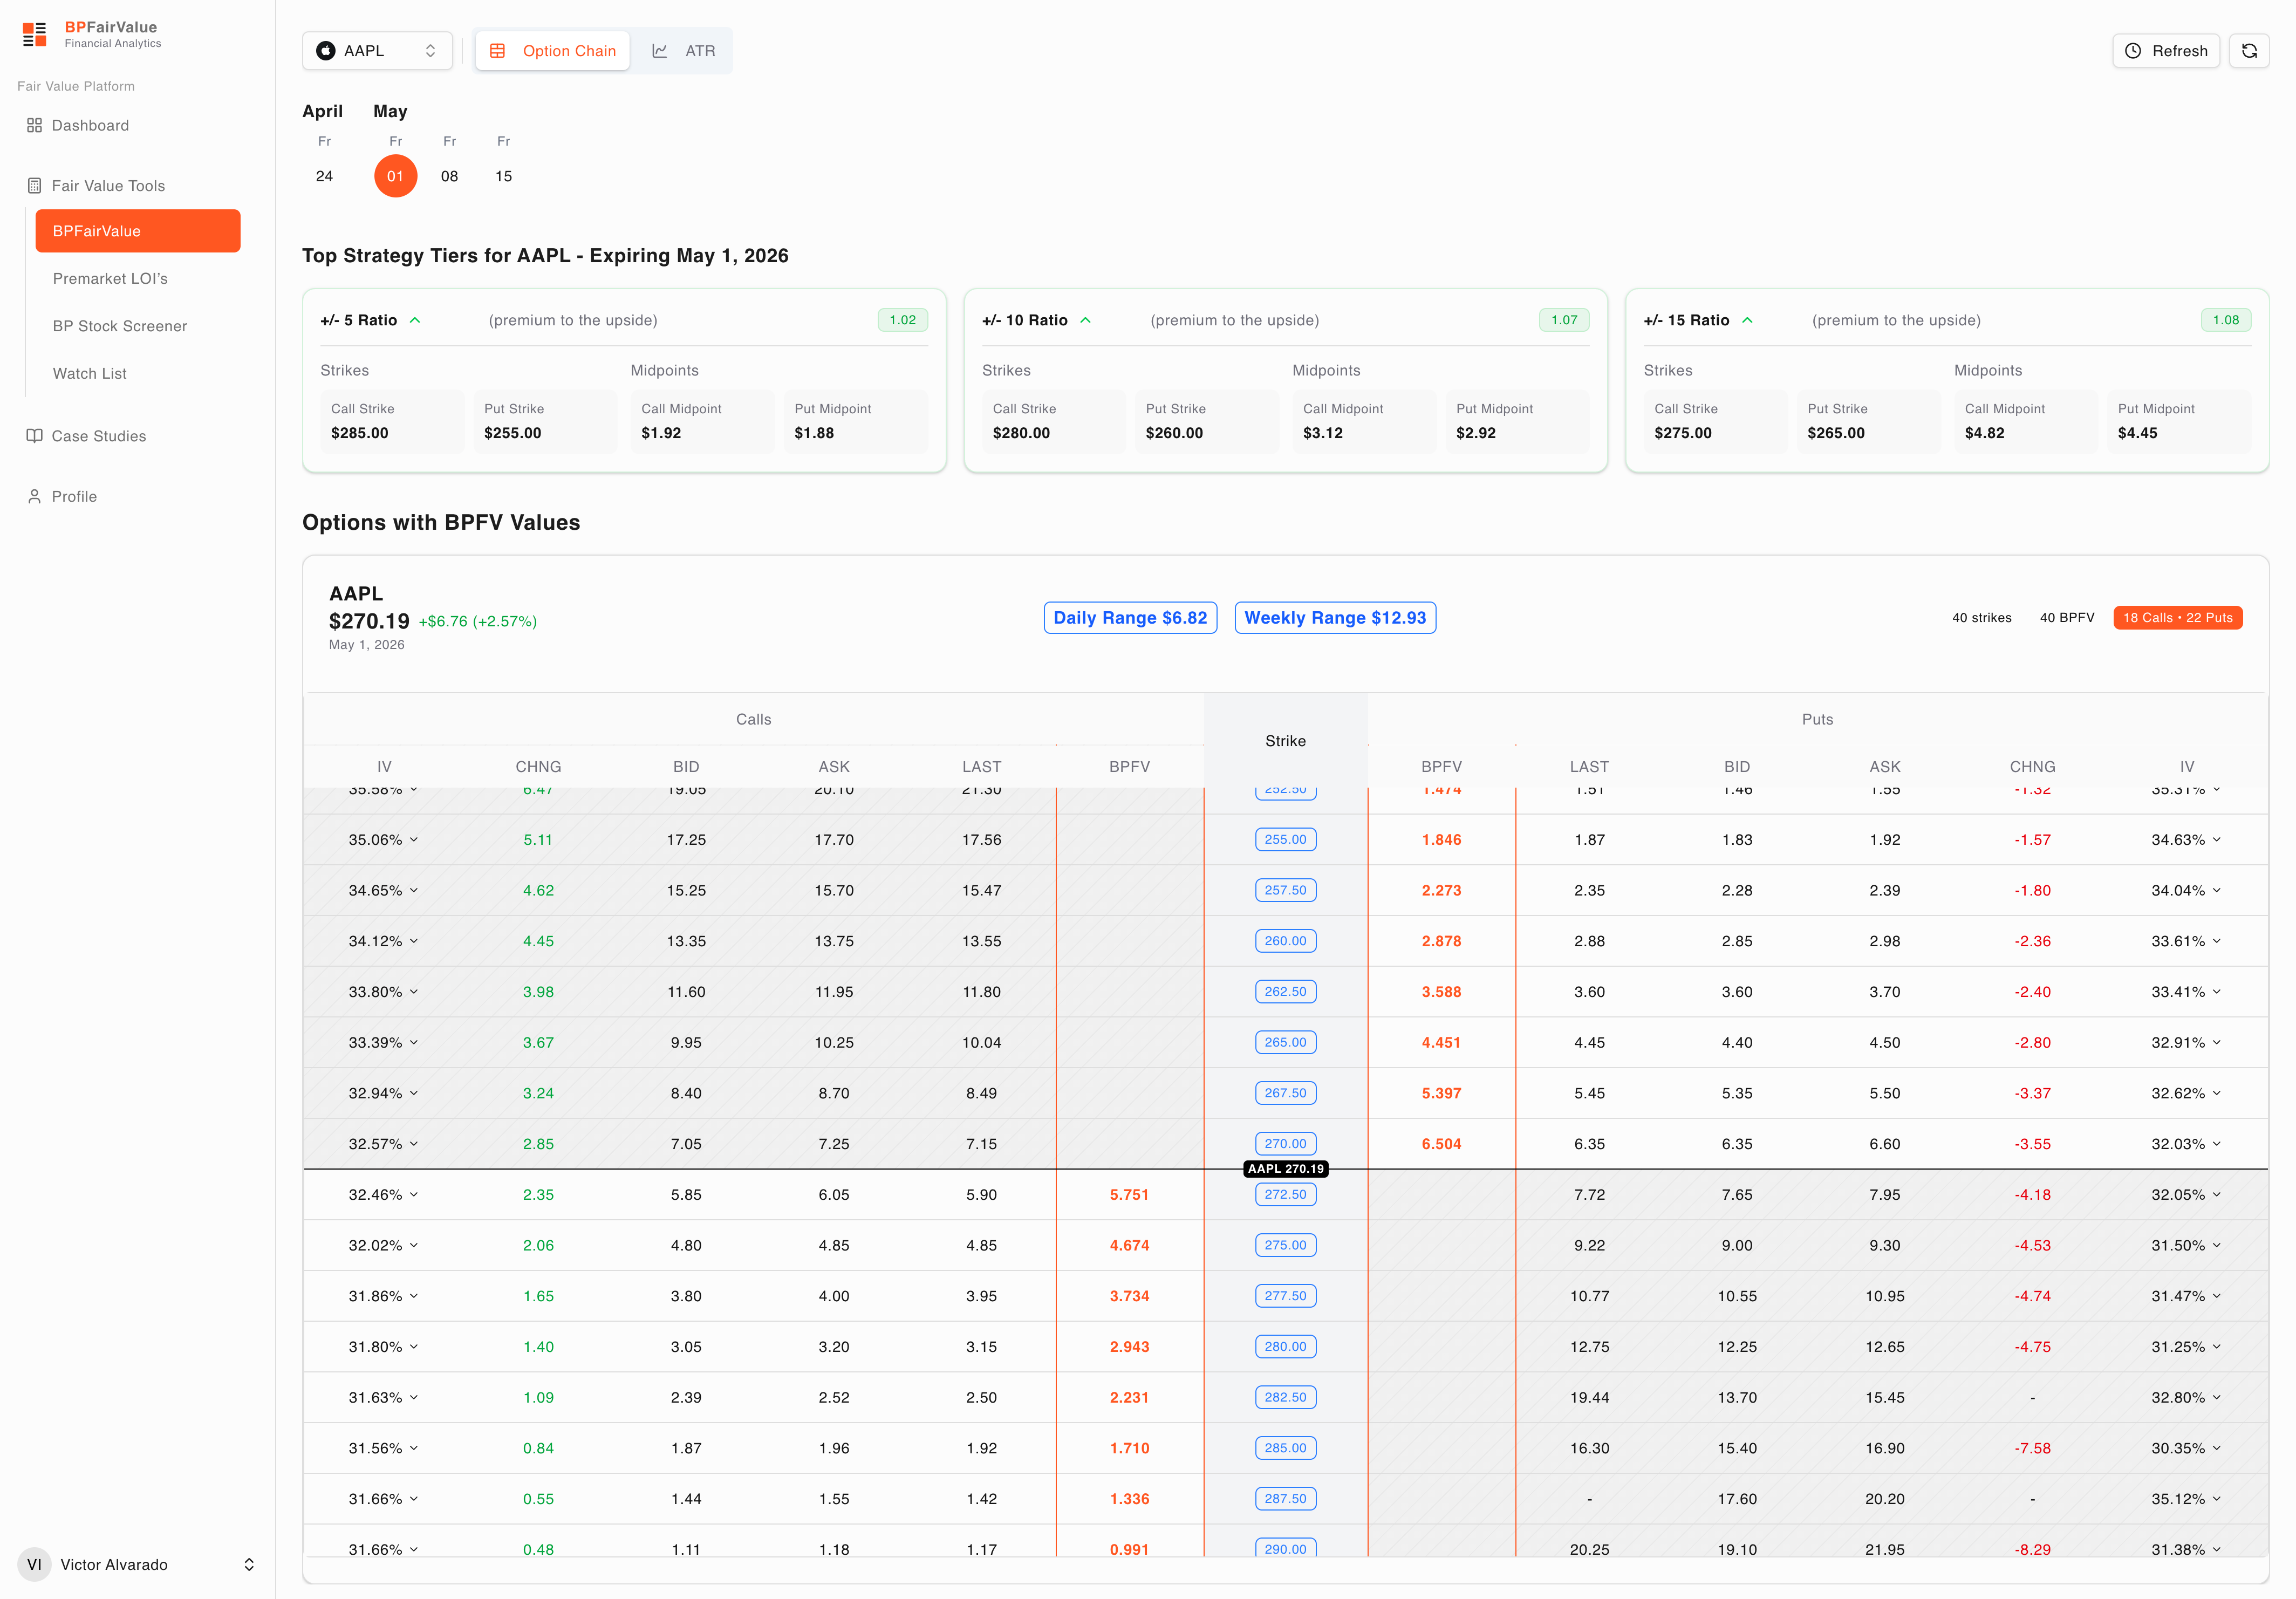Image resolution: width=2296 pixels, height=1599 pixels.
Task: Expand the 32.05% put IV chevron
Action: (x=2217, y=1195)
